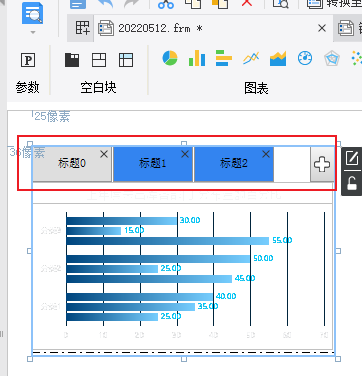Open the edit pencil icon beside widget
362x376 pixels.
click(x=352, y=158)
